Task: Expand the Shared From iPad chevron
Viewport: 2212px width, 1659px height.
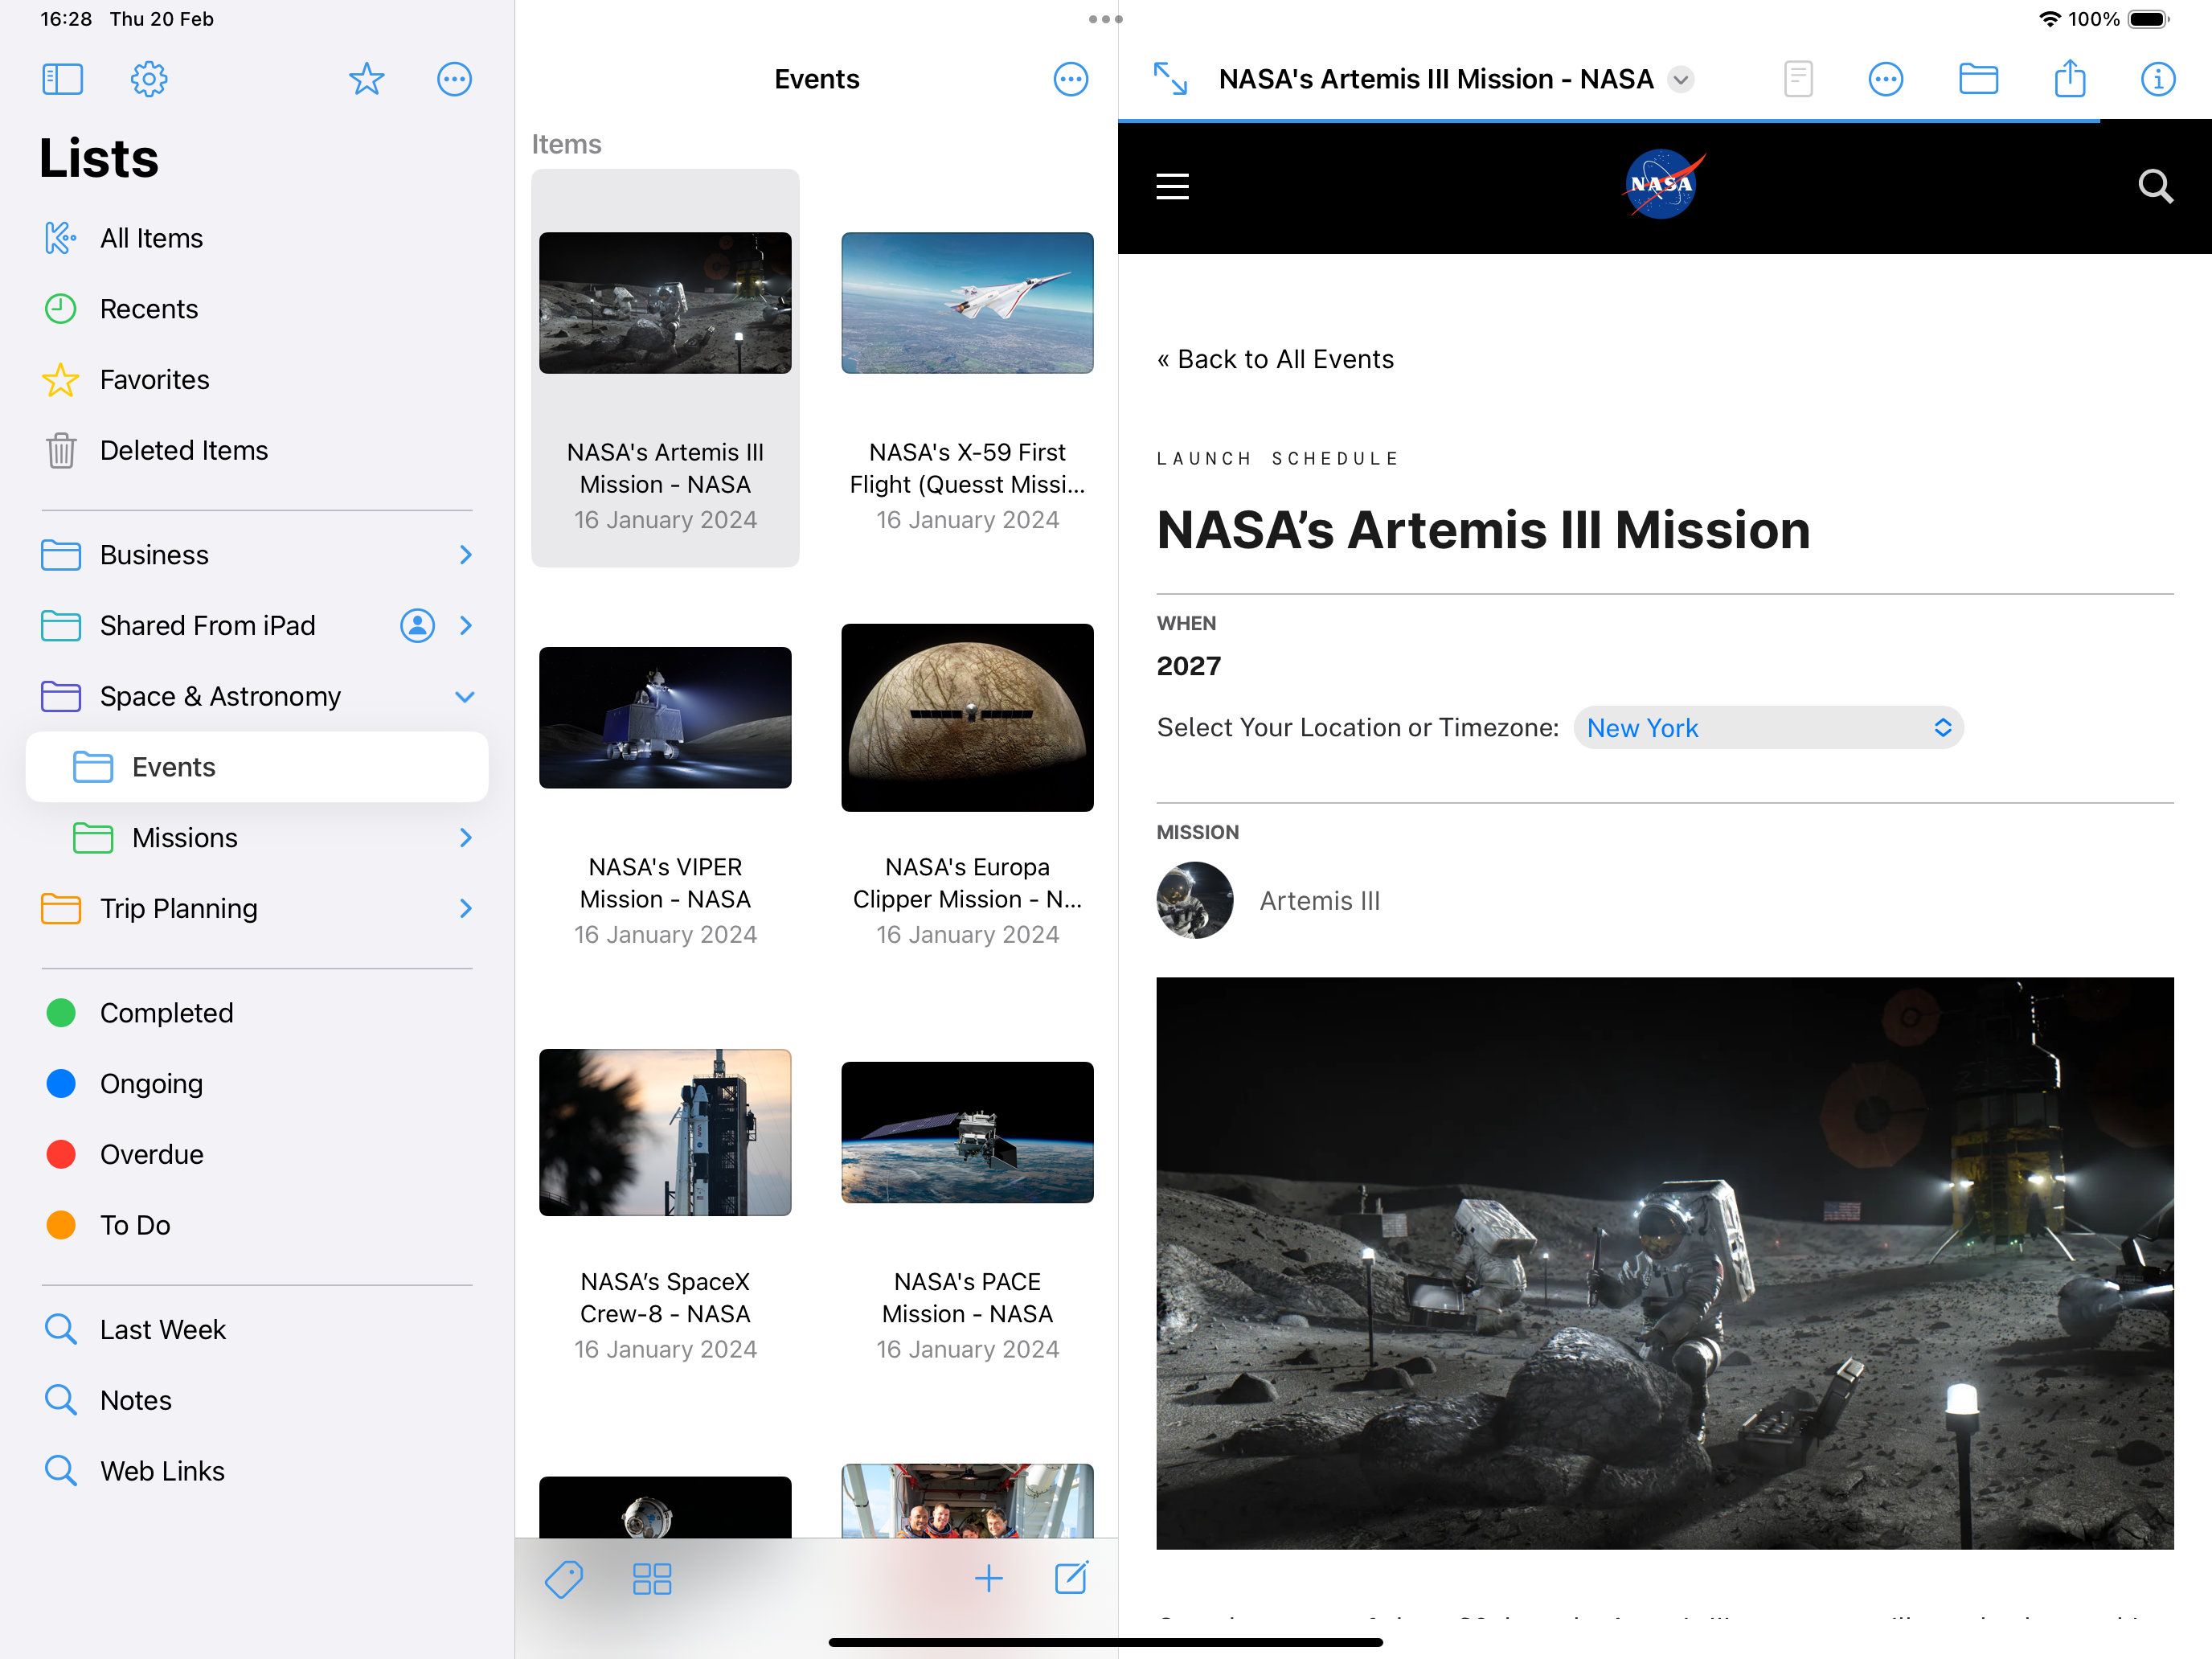Action: click(465, 625)
